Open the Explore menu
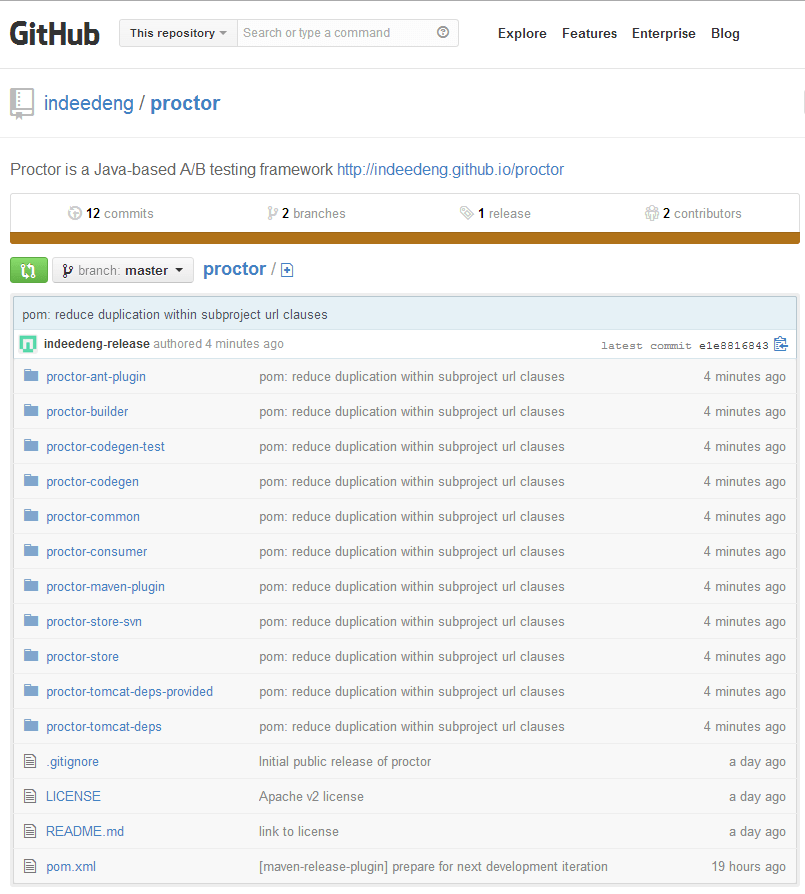Screen dimensions: 805x894 coord(522,33)
